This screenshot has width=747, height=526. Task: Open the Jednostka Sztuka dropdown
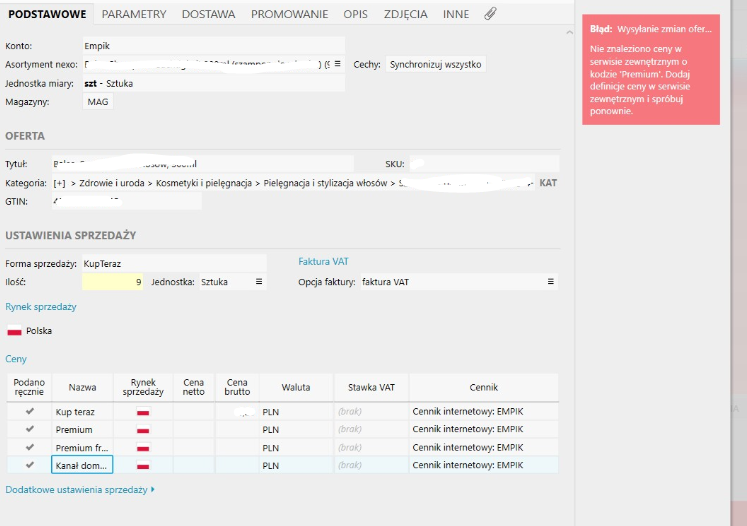point(233,282)
